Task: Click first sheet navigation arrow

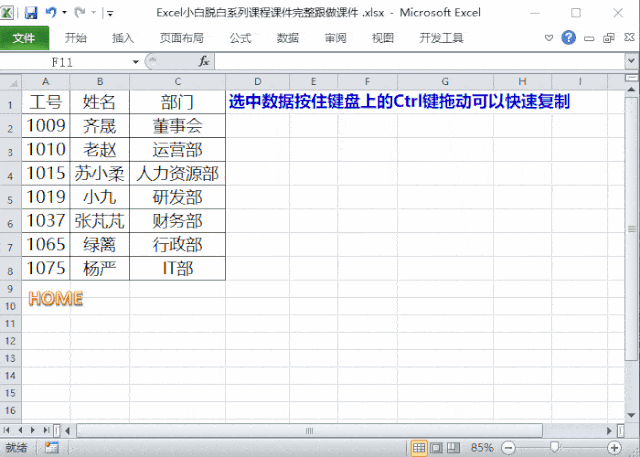Action: pos(7,430)
